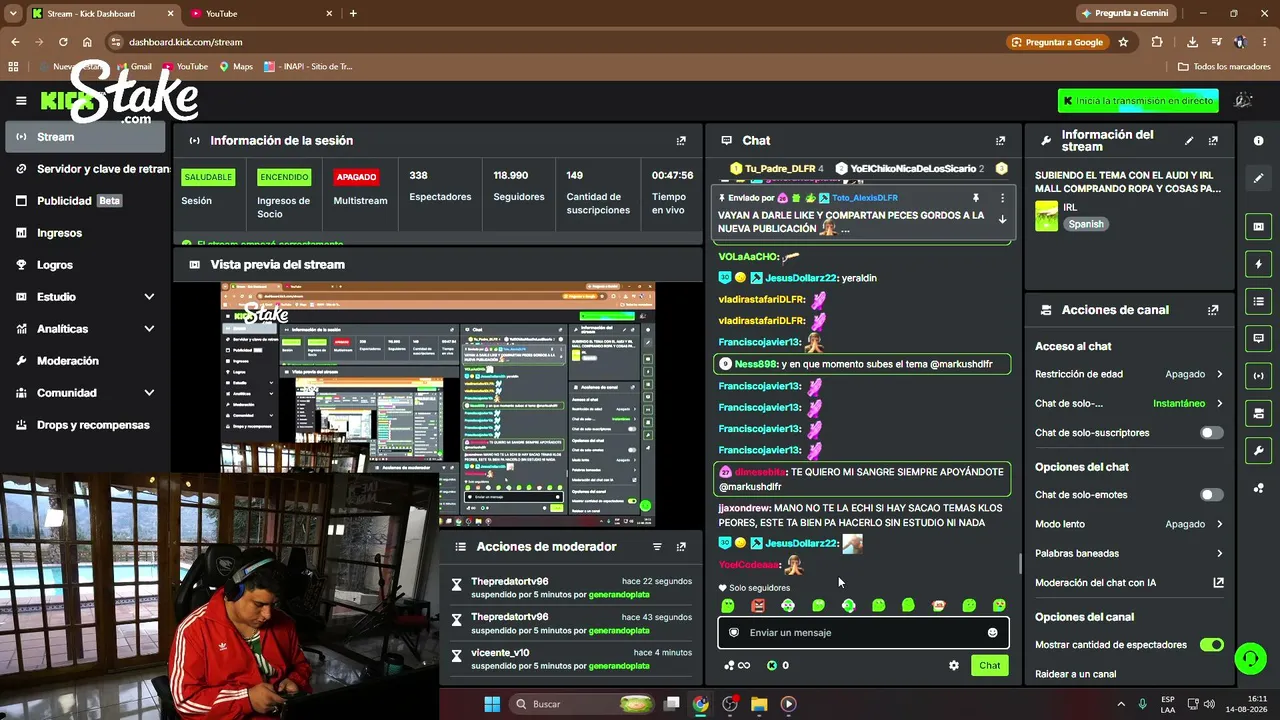The width and height of the screenshot is (1280, 720).
Task: Click the chat scrollbar
Action: [x=1020, y=563]
